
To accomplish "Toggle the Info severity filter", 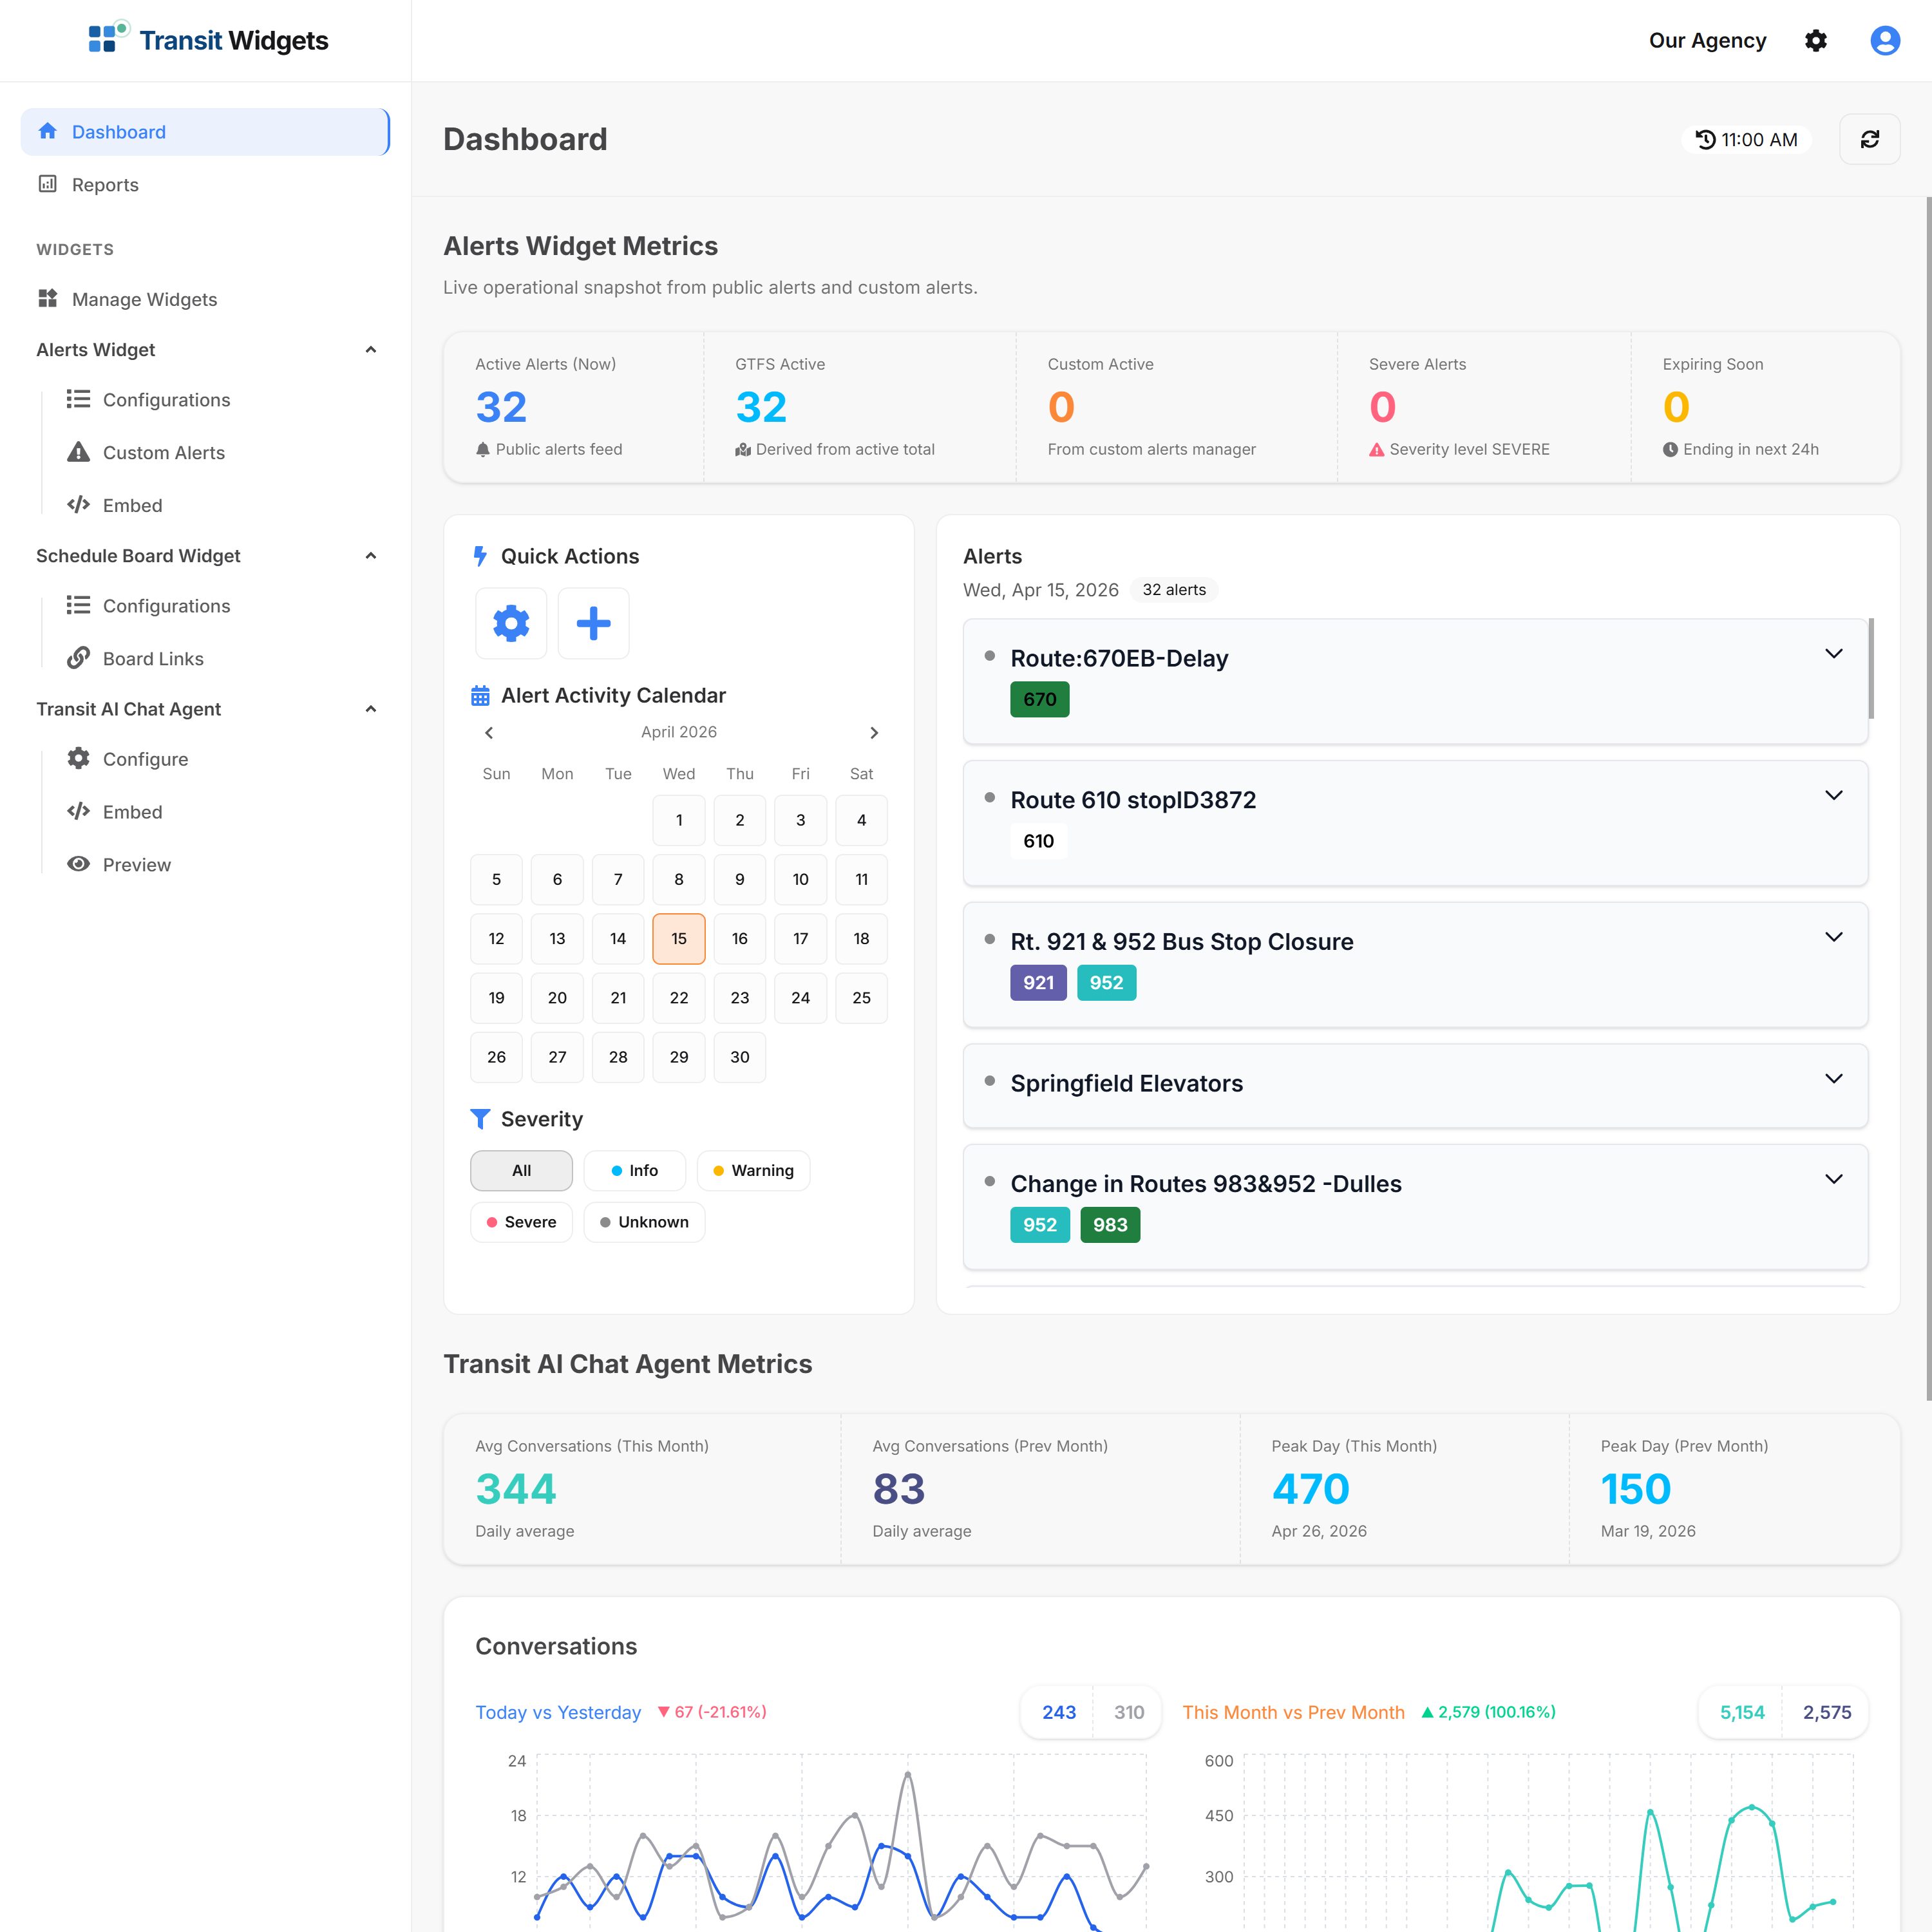I will tap(634, 1170).
